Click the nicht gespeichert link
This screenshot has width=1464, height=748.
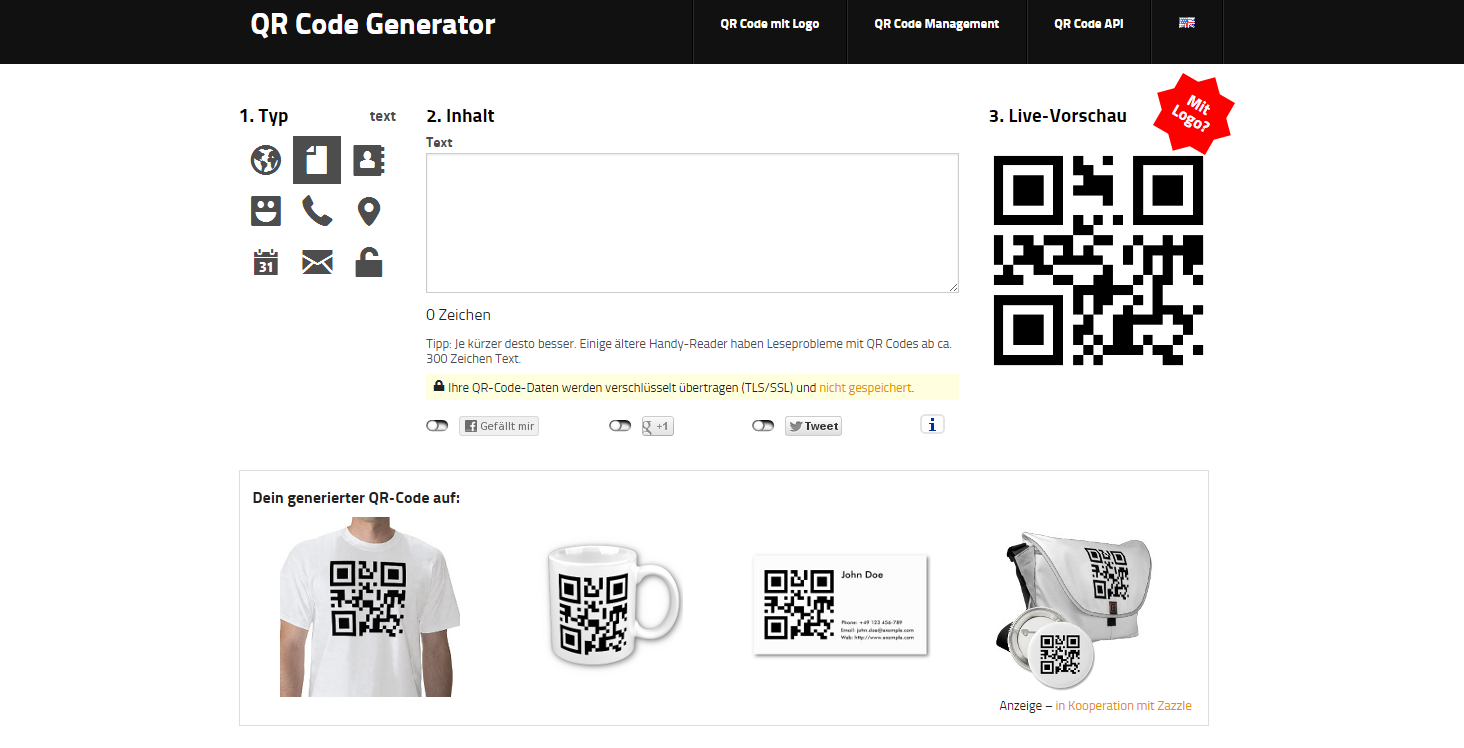tap(866, 387)
